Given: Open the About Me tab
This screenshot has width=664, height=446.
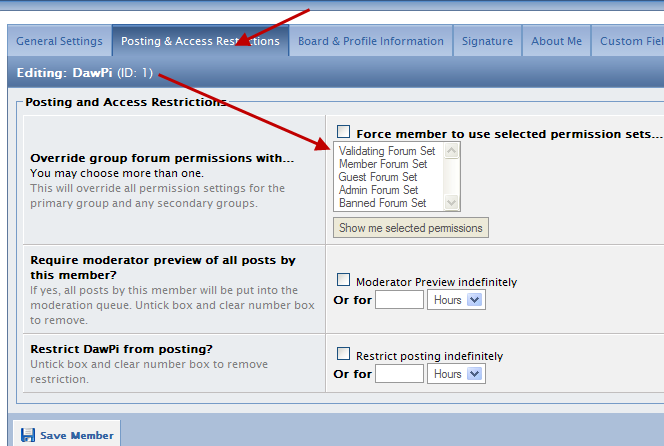Looking at the screenshot, I should (556, 41).
